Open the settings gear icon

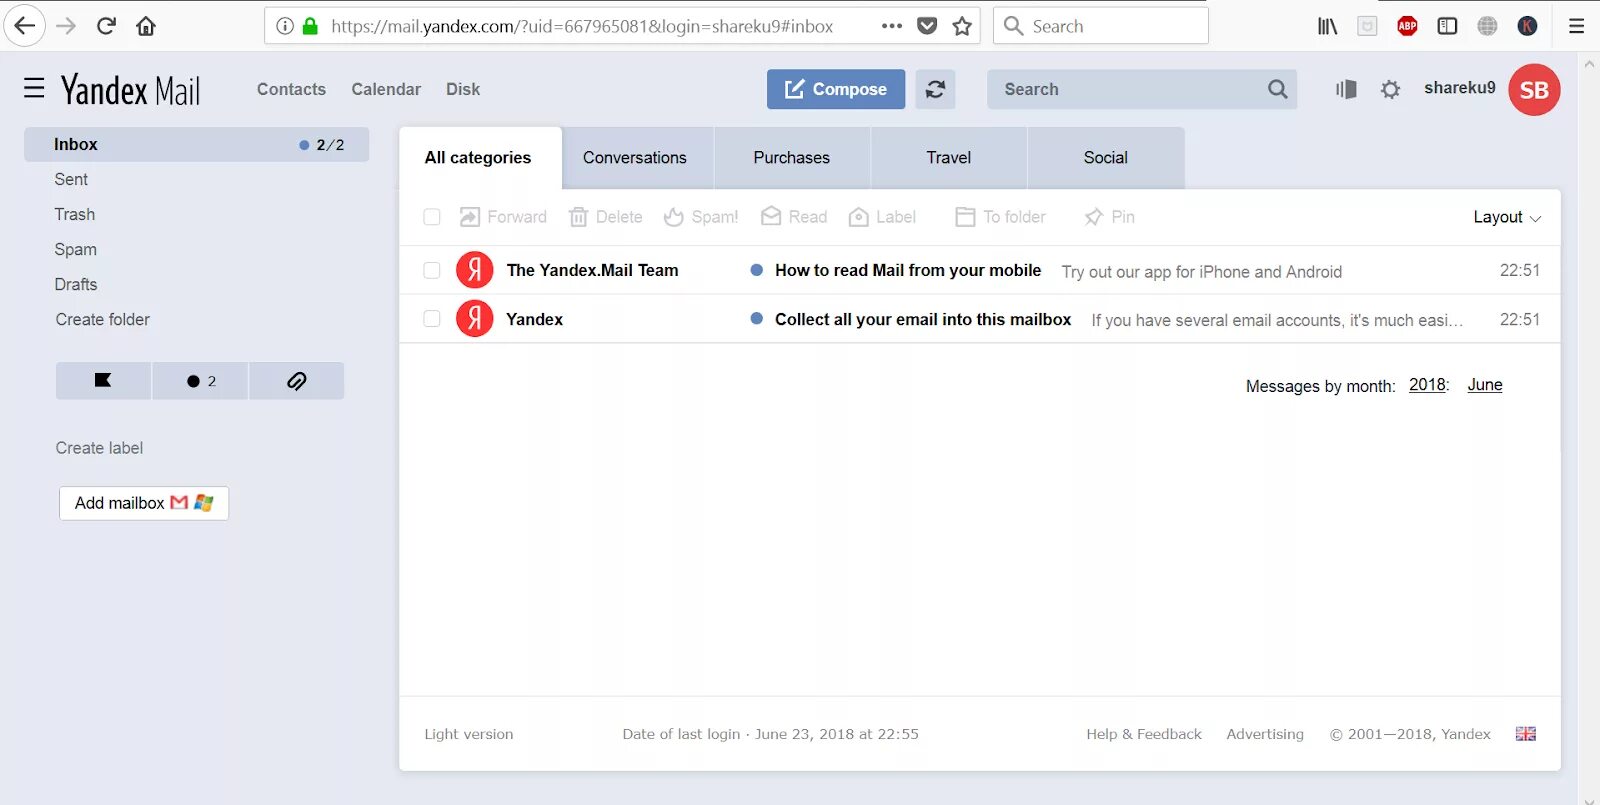click(x=1390, y=90)
